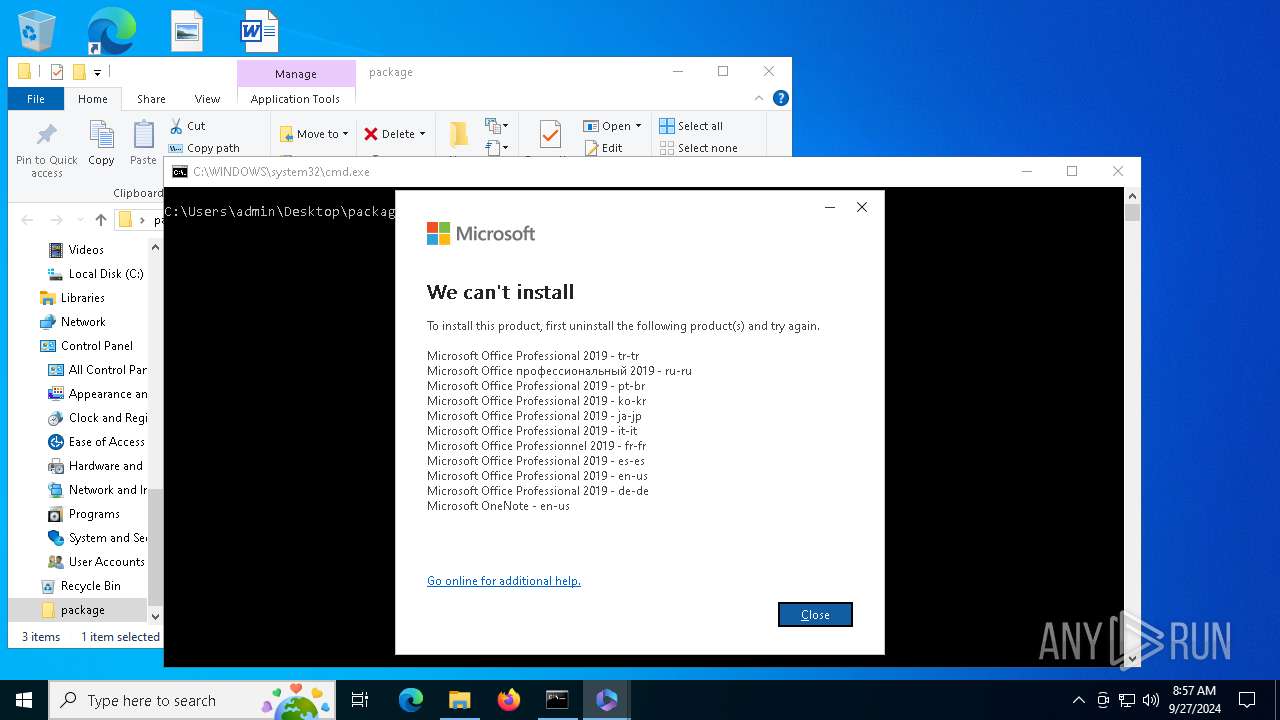The image size is (1280, 720).
Task: Open the Open dropdown in ribbon
Action: 613,126
